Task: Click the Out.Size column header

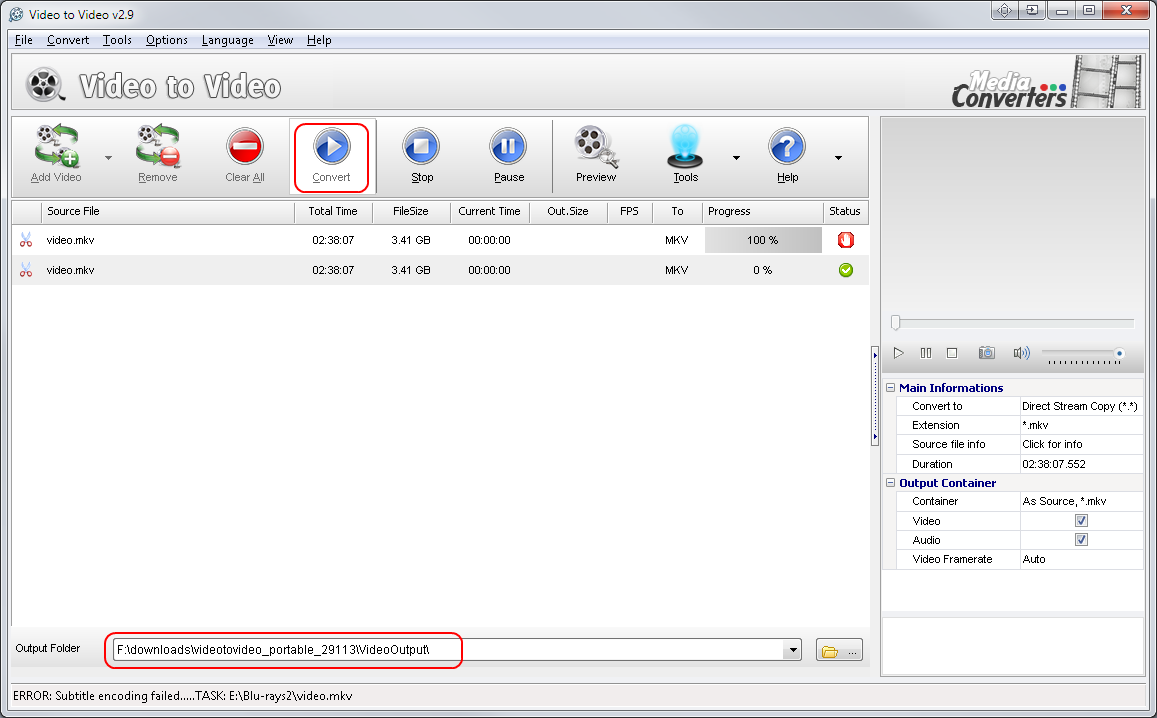Action: tap(568, 211)
